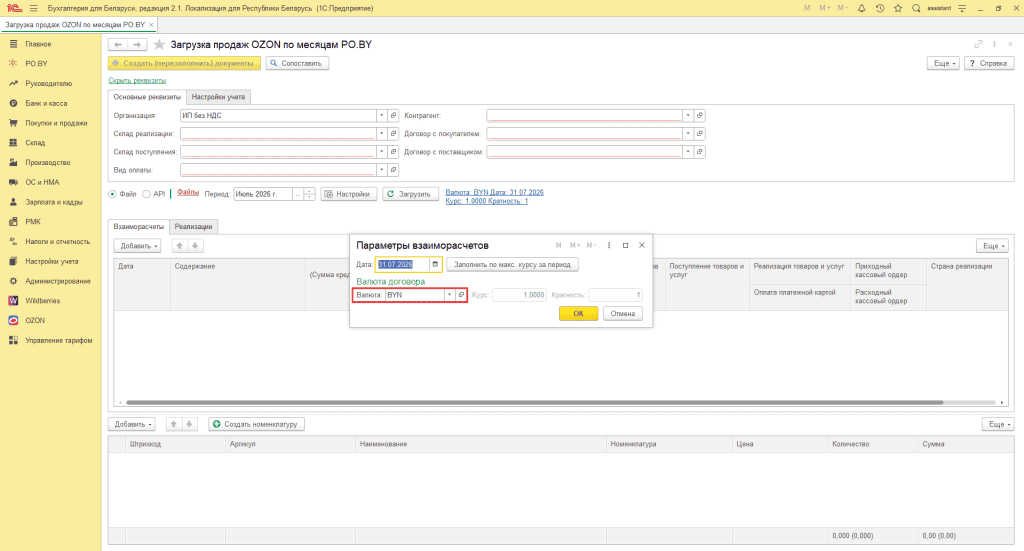Expand the Вид оплаты dropdown
The height and width of the screenshot is (551, 1024).
[x=381, y=170]
